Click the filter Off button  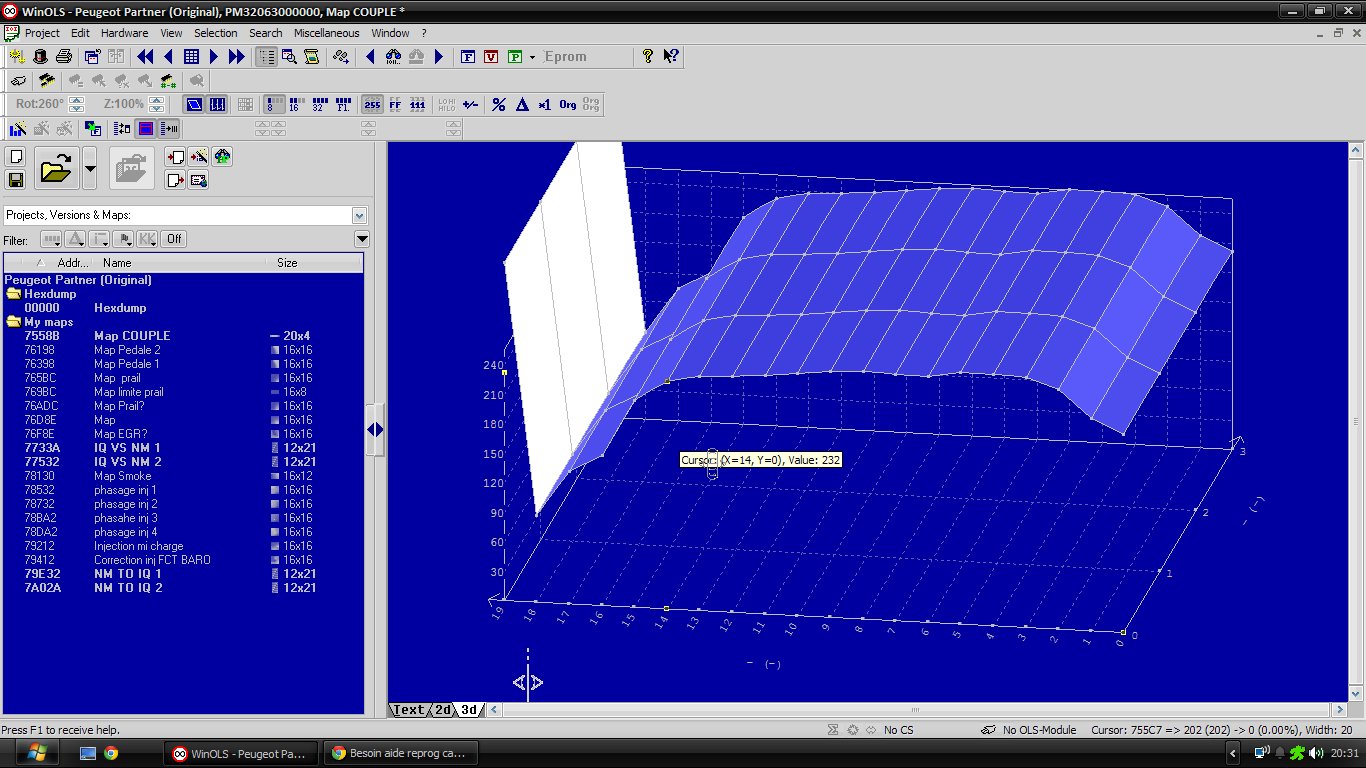pyautogui.click(x=174, y=239)
